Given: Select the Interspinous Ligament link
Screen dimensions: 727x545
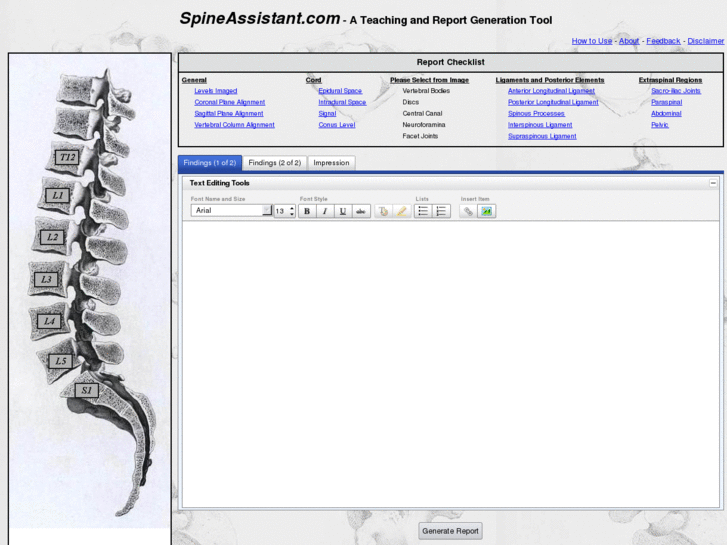Looking at the screenshot, I should click(x=540, y=125).
